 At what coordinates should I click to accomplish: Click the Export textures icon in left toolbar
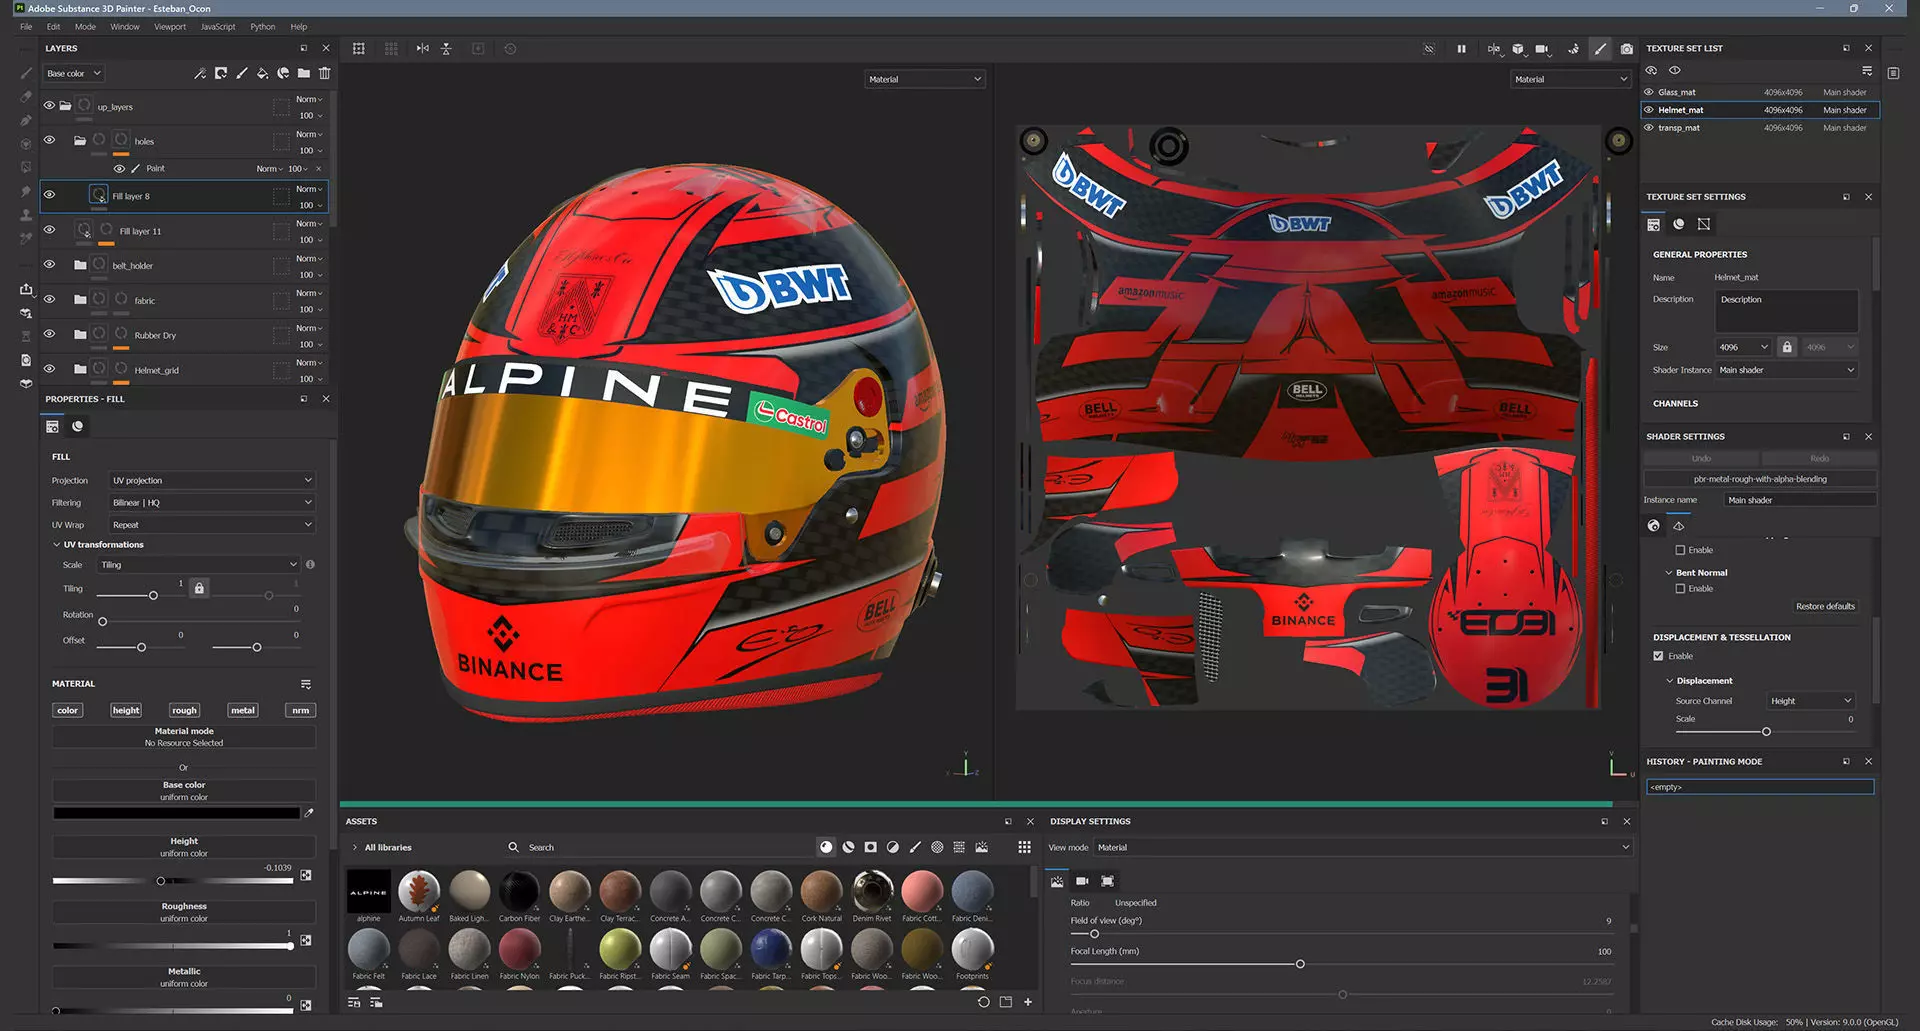pos(26,289)
